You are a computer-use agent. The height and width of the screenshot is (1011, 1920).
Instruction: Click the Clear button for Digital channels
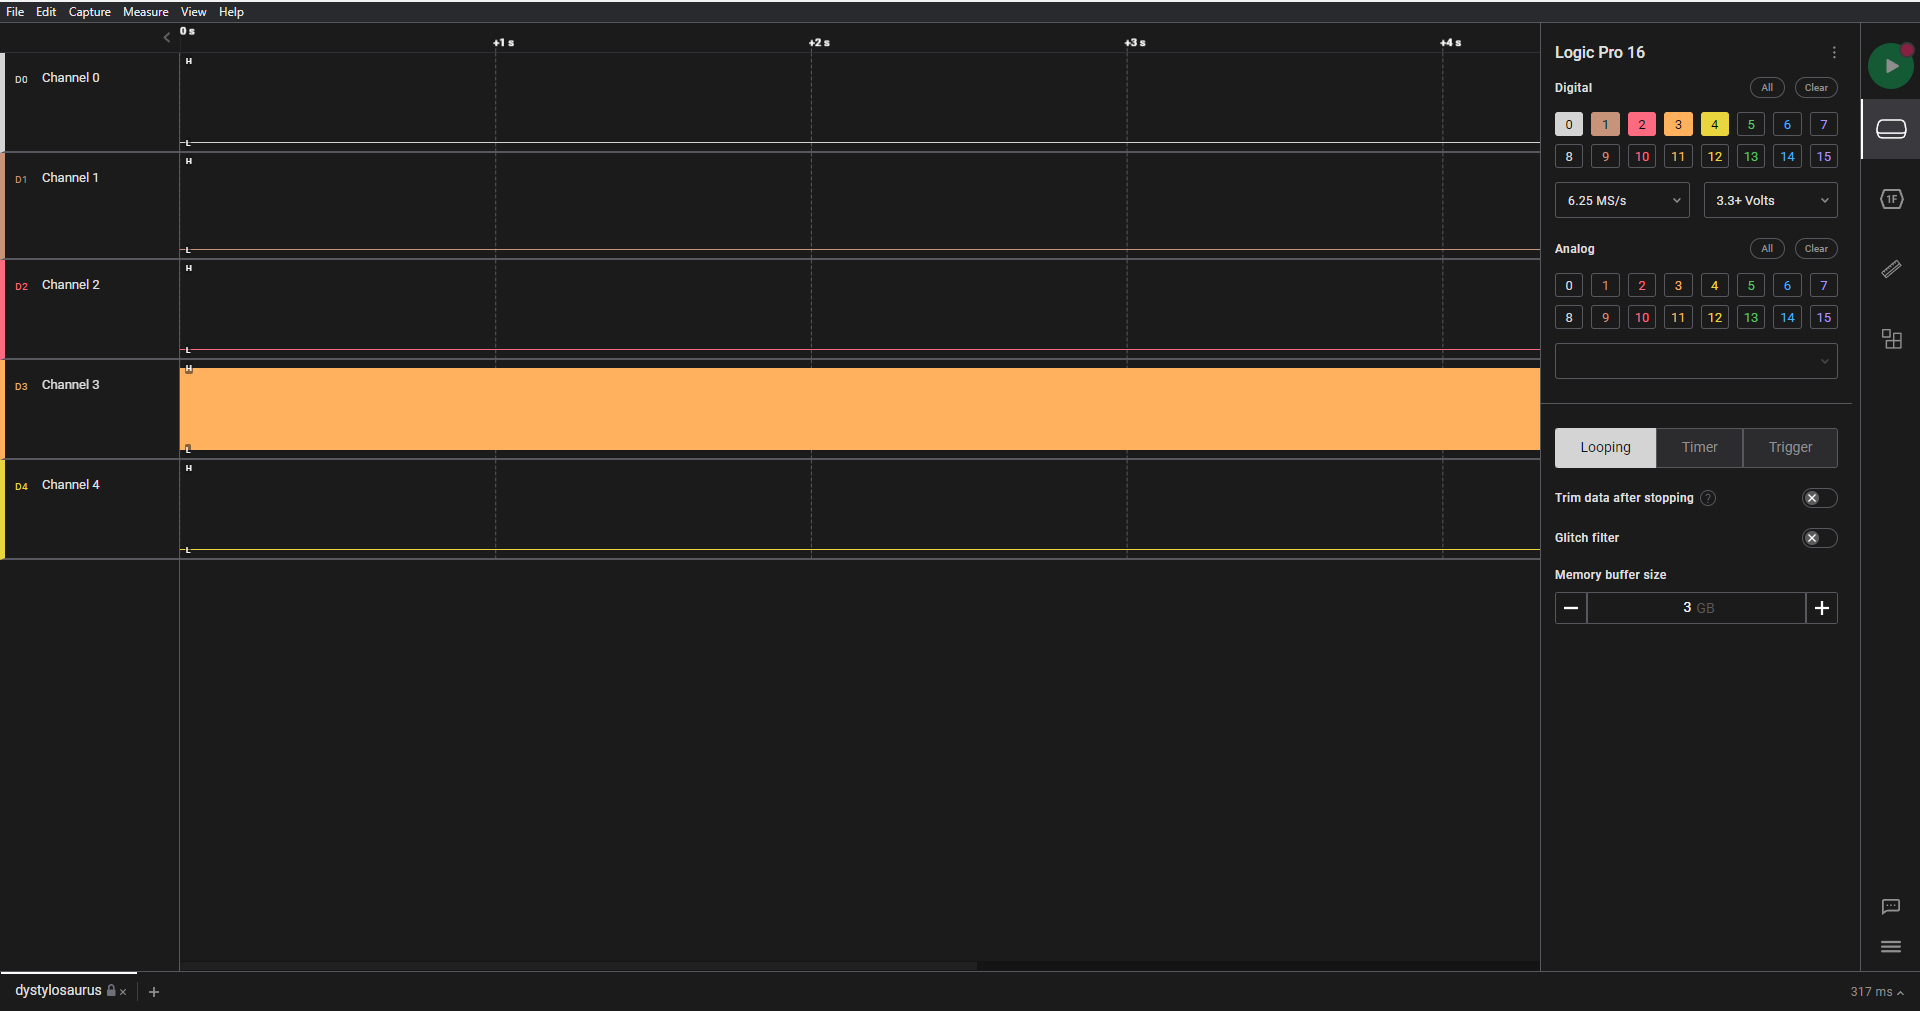tap(1816, 88)
